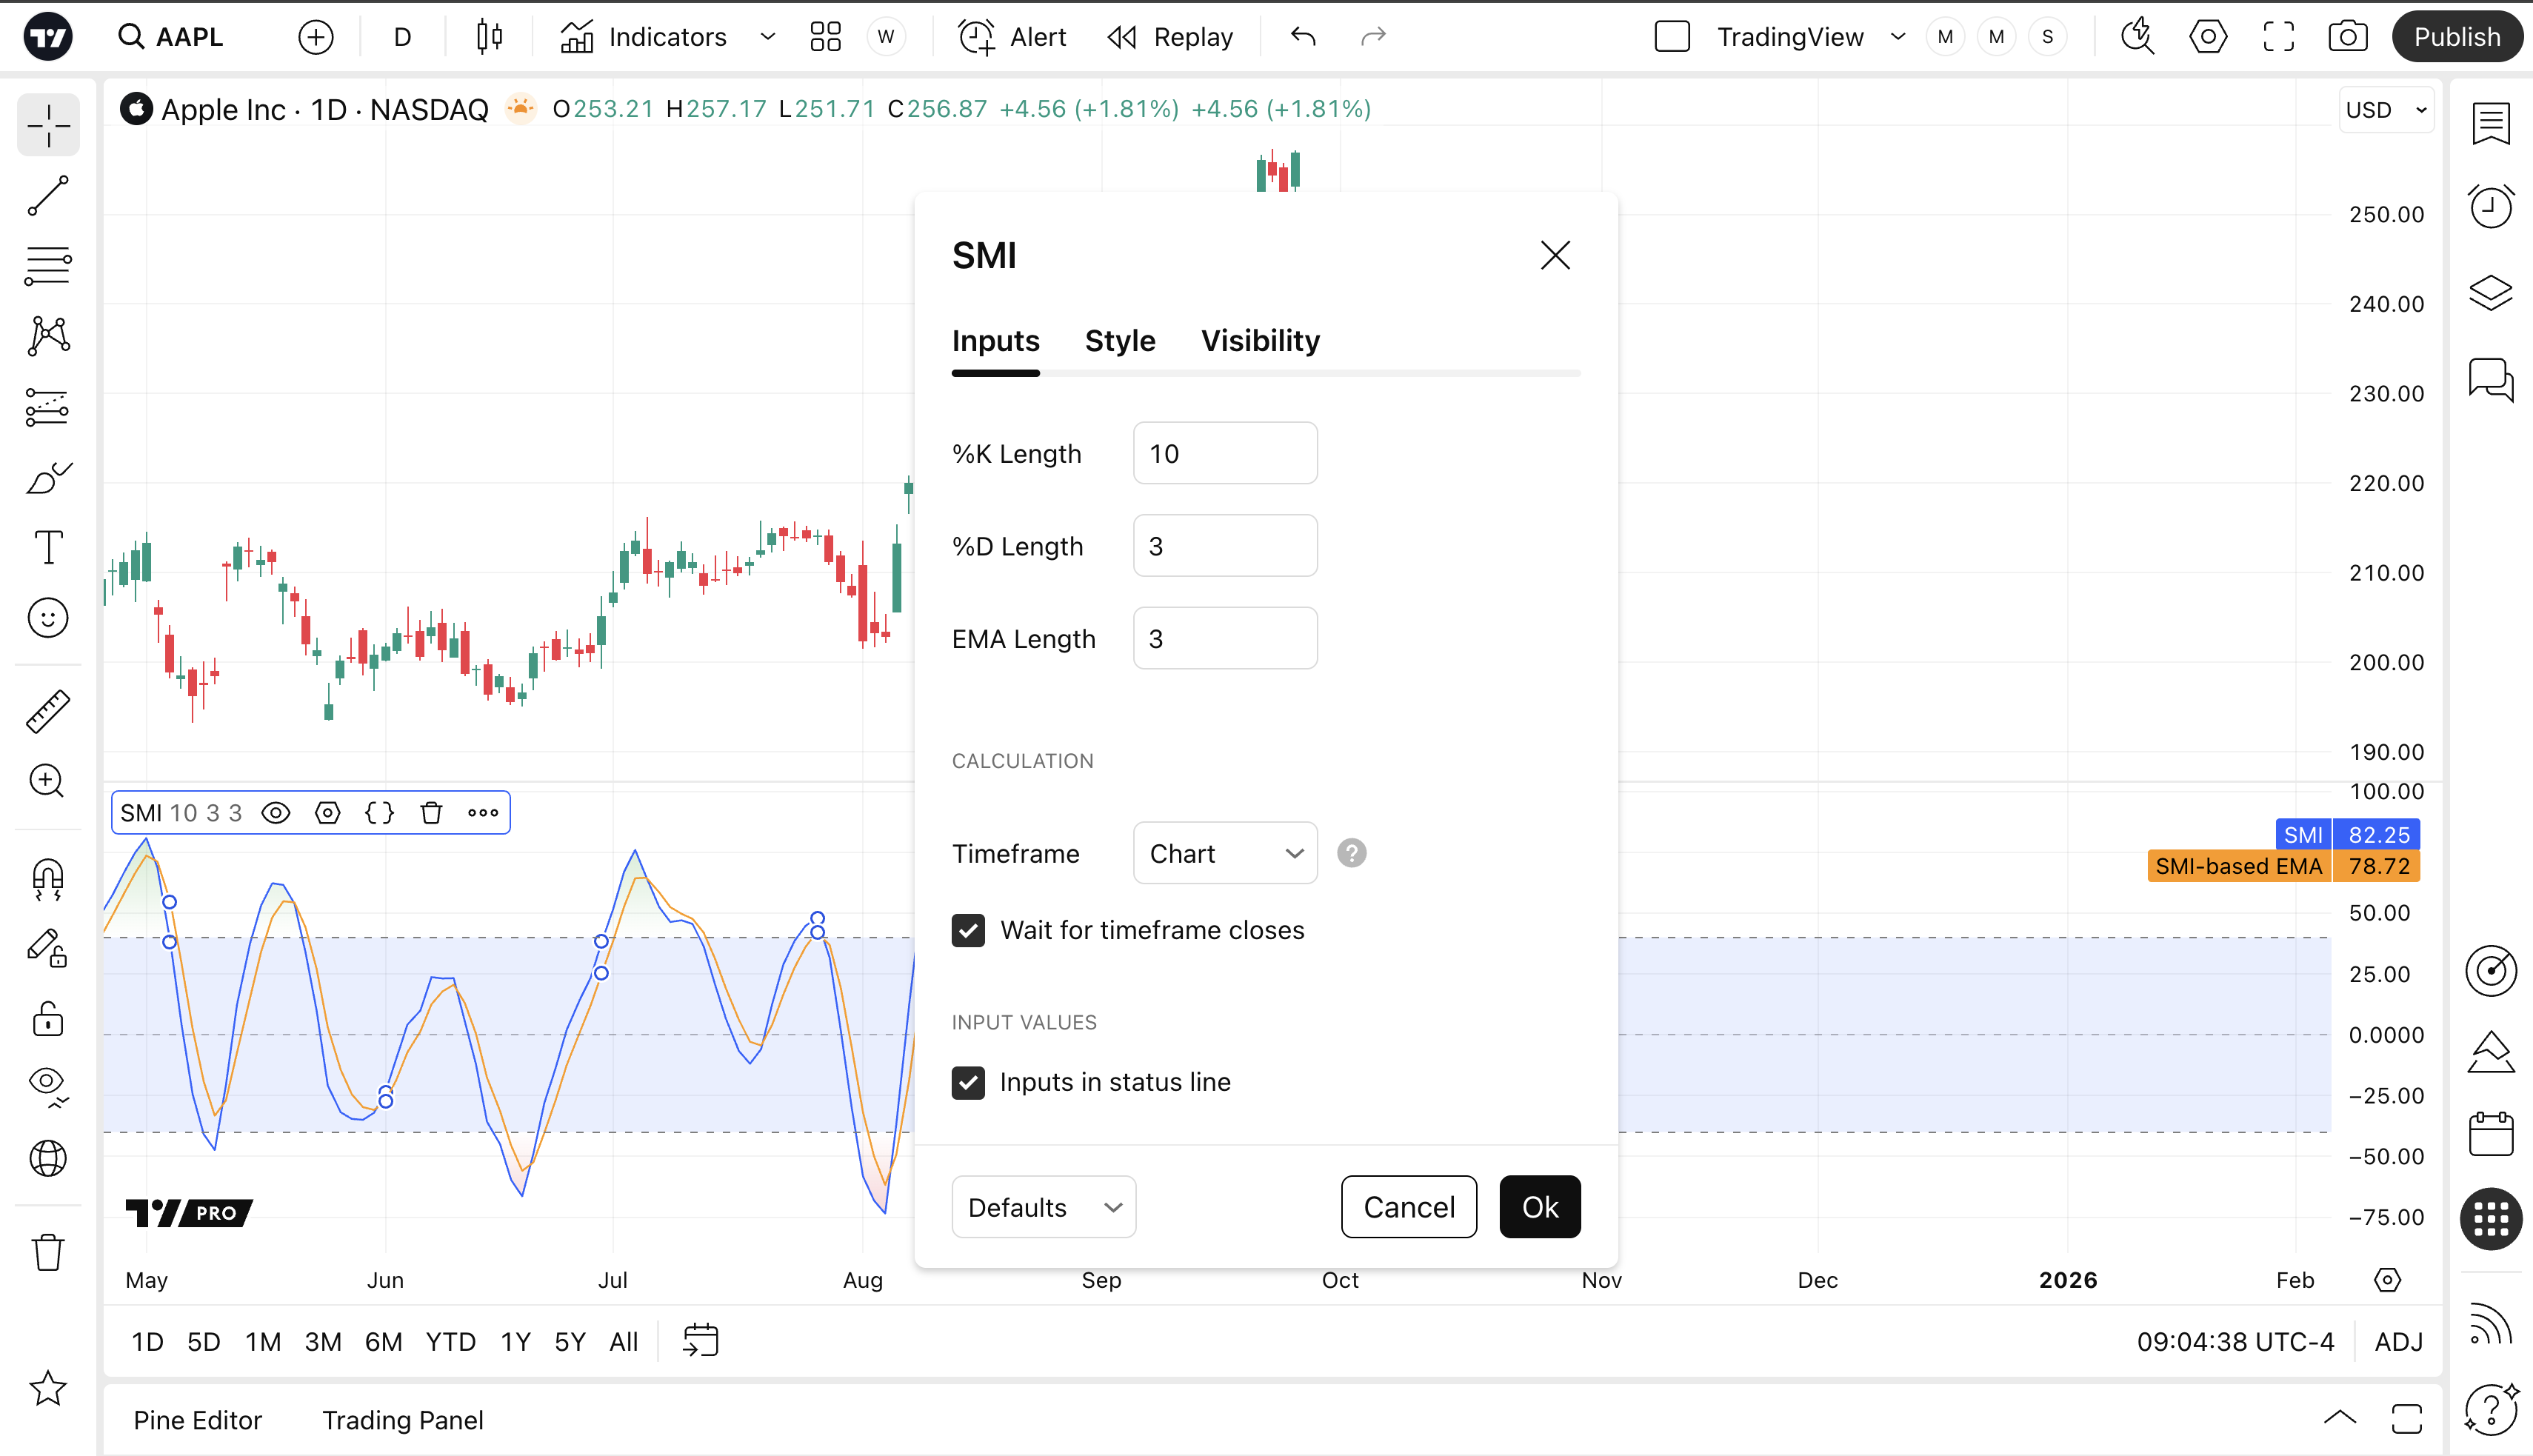Select the trend line drawing tool
This screenshot has width=2533, height=1456.
[x=48, y=196]
